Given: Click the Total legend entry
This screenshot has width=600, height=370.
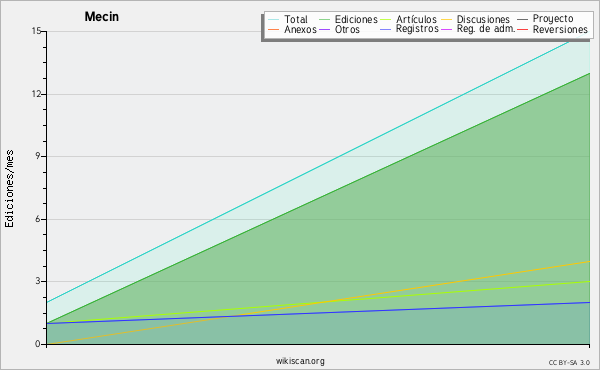Looking at the screenshot, I should [x=288, y=19].
